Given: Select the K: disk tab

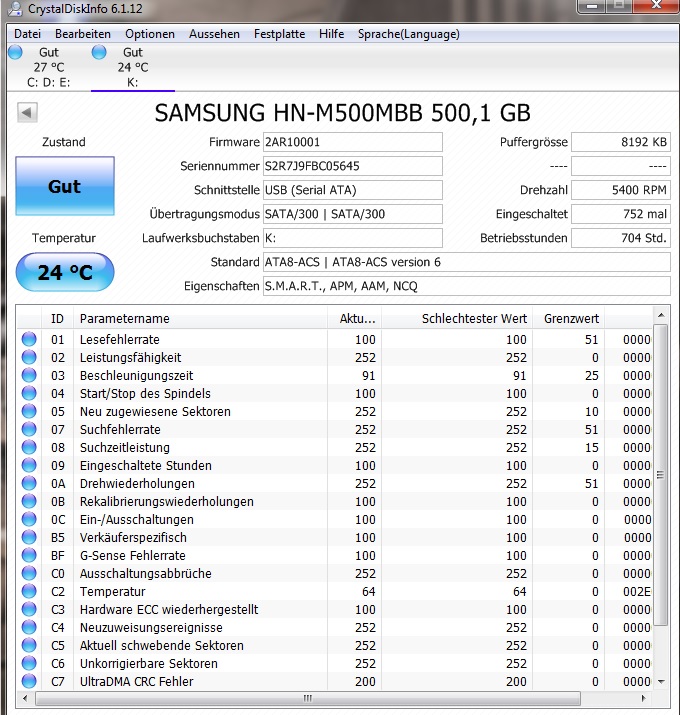Looking at the screenshot, I should point(133,67).
